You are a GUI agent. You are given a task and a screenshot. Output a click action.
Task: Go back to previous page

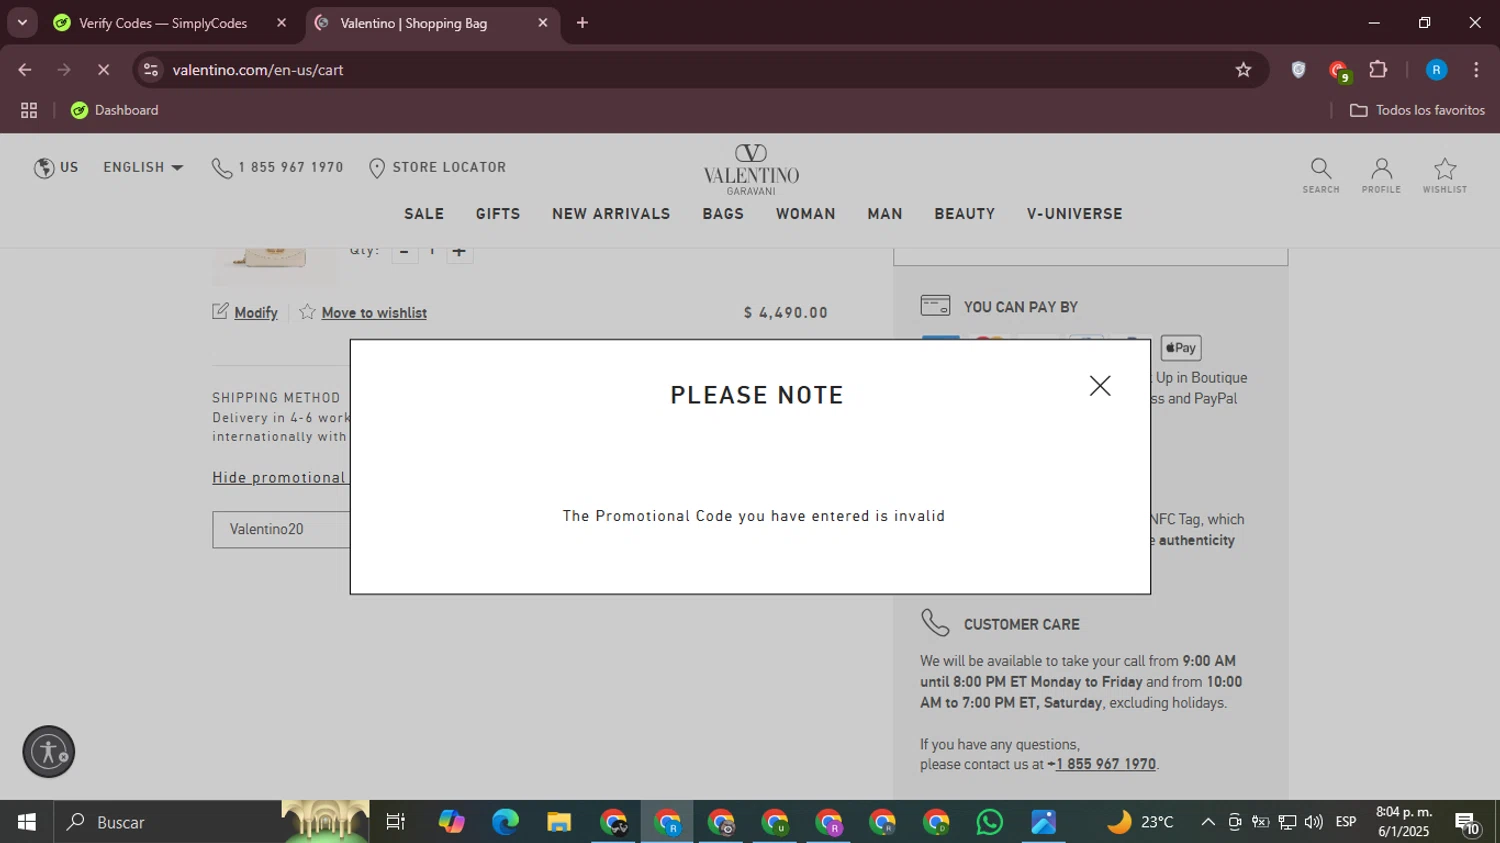[x=25, y=70]
